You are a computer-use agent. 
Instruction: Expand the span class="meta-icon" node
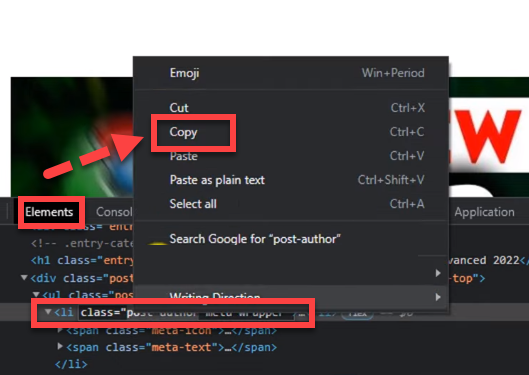[x=60, y=329]
